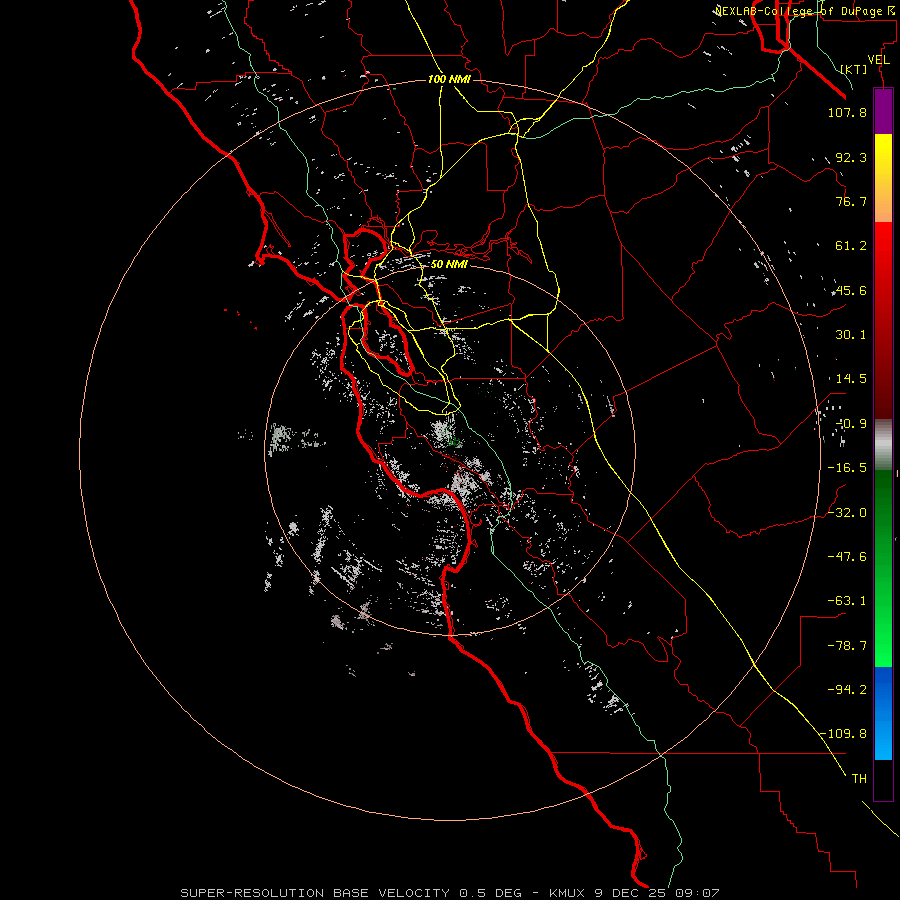900x900 pixels.
Task: Click the -63.1 velocity legend value
Action: tap(847, 601)
